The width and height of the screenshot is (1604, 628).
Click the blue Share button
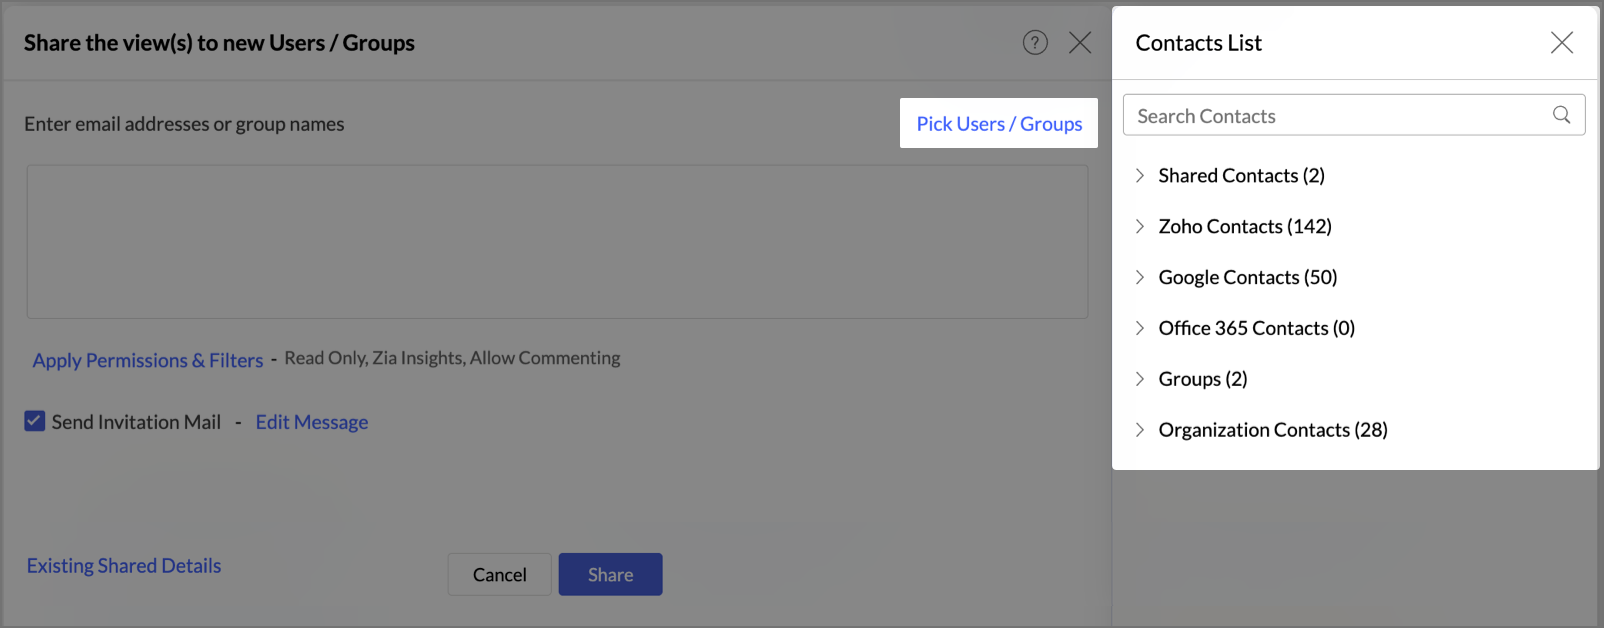point(610,574)
